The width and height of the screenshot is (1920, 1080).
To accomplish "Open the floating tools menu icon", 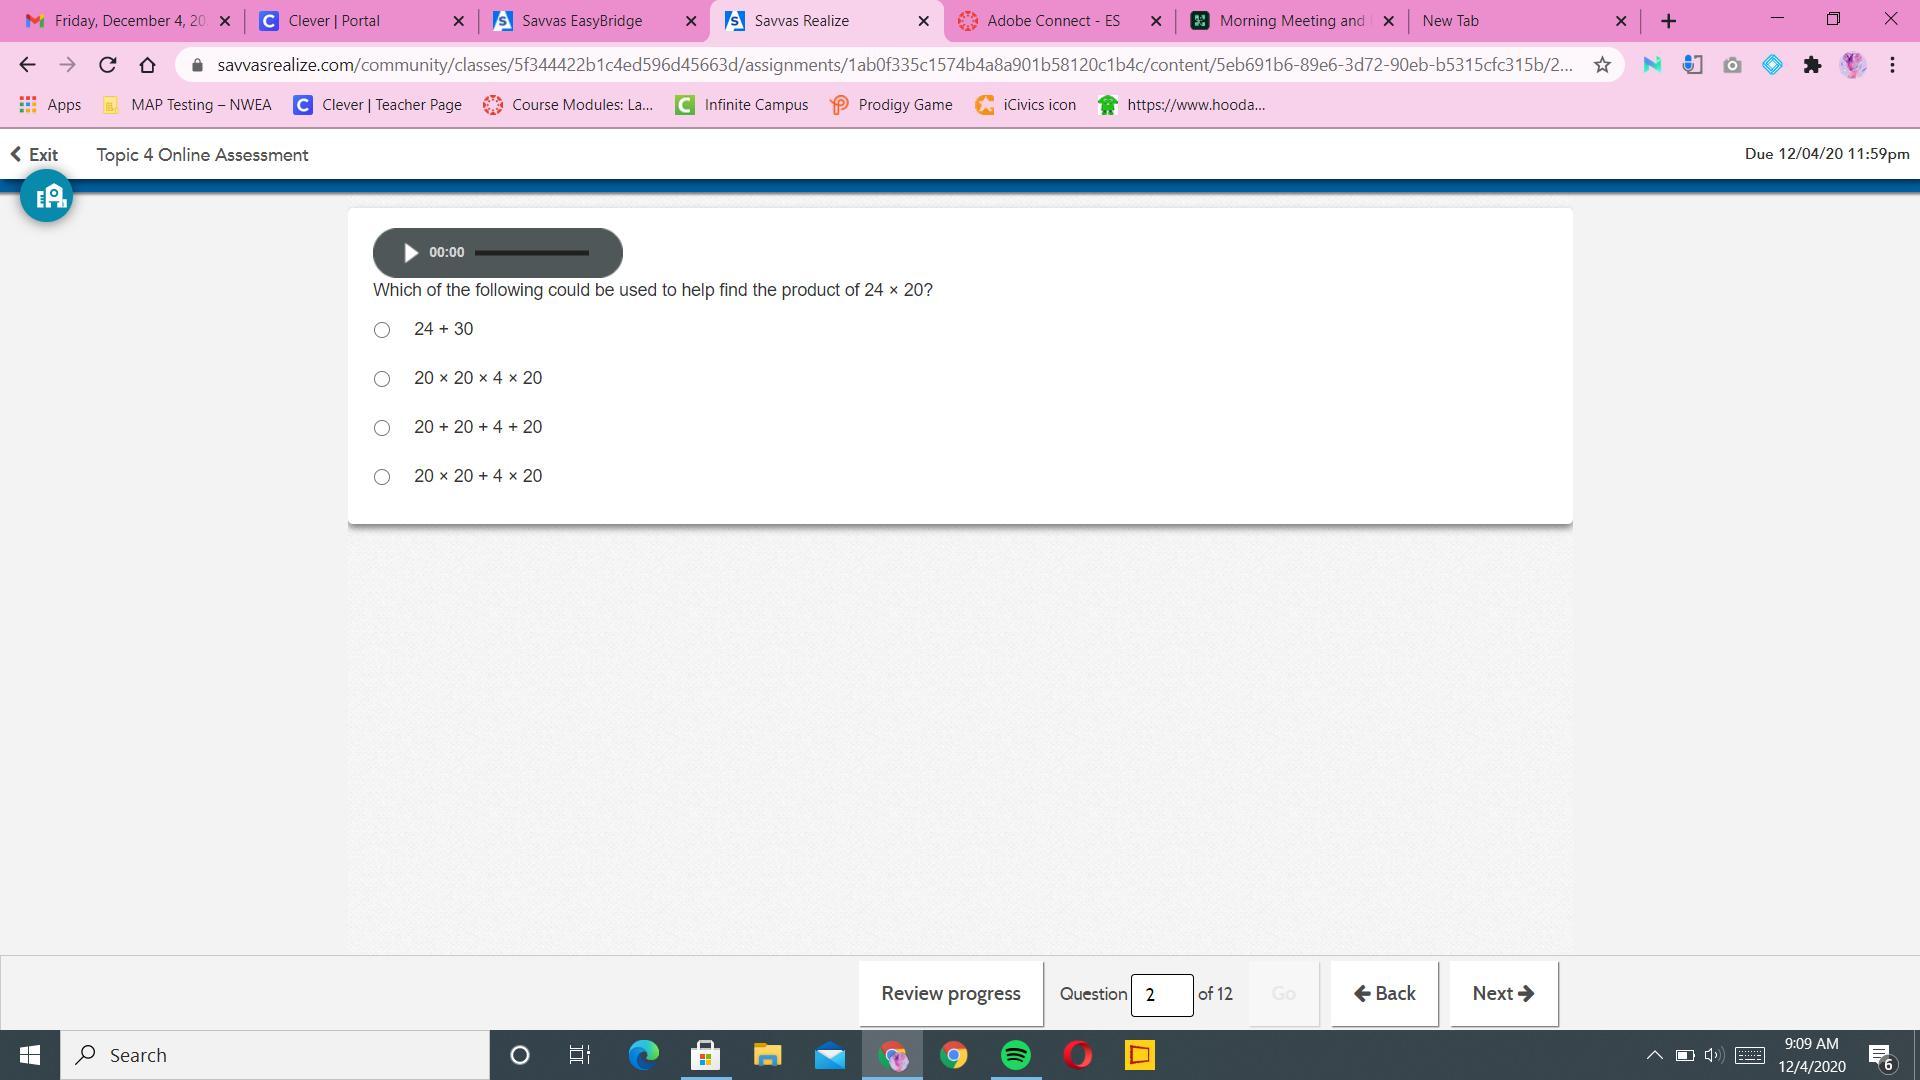I will (46, 196).
